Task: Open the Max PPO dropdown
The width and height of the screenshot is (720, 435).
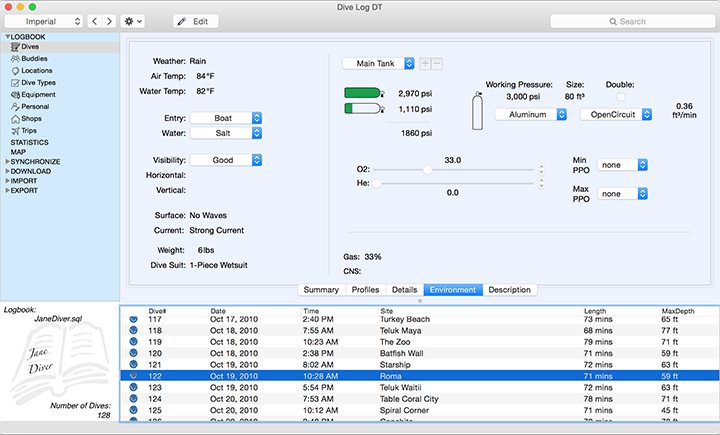Action: coord(622,194)
